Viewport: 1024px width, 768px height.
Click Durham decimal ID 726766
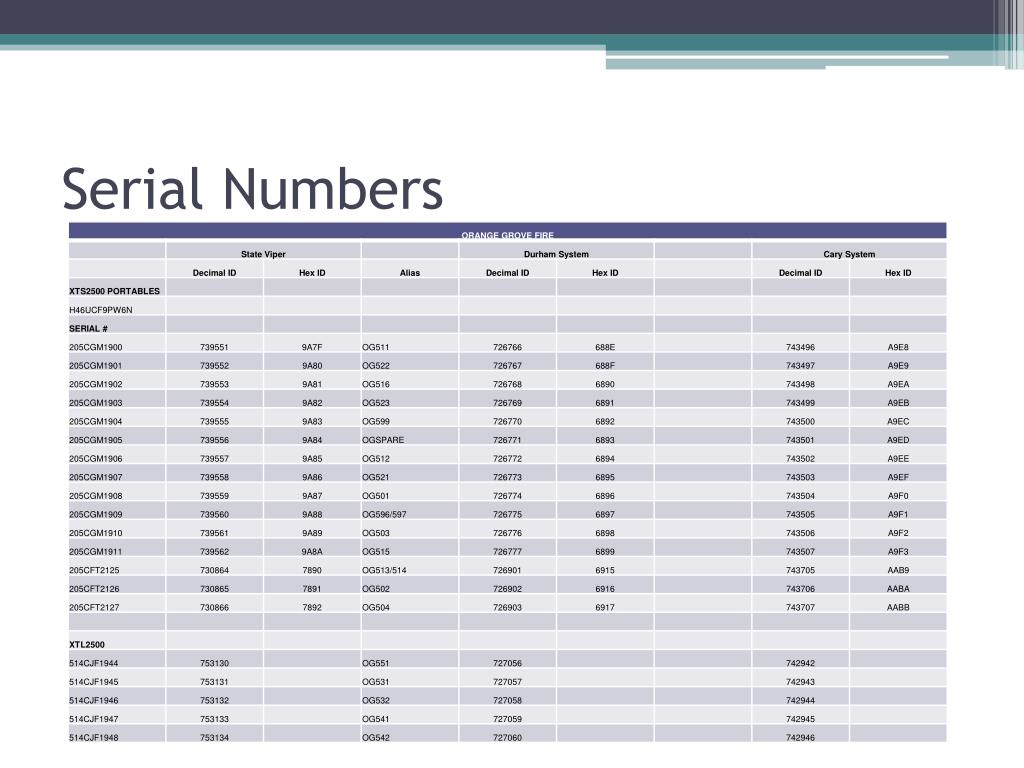pyautogui.click(x=507, y=347)
